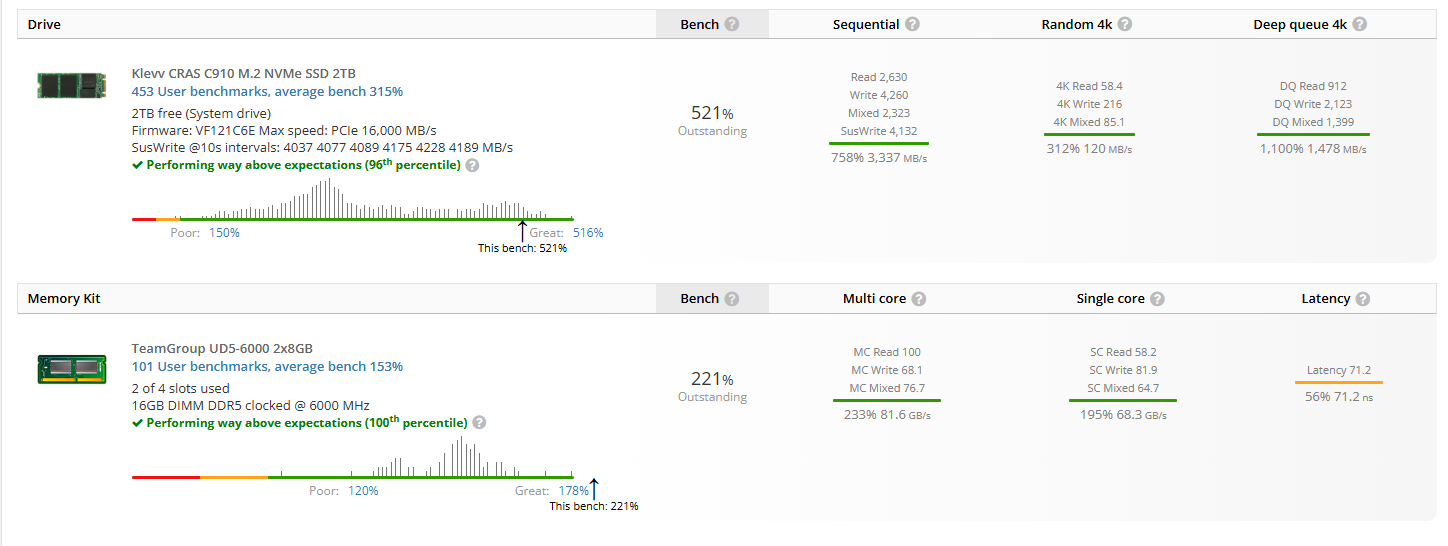Click the question mark next to Sequential
This screenshot has width=1448, height=546.
[x=913, y=24]
